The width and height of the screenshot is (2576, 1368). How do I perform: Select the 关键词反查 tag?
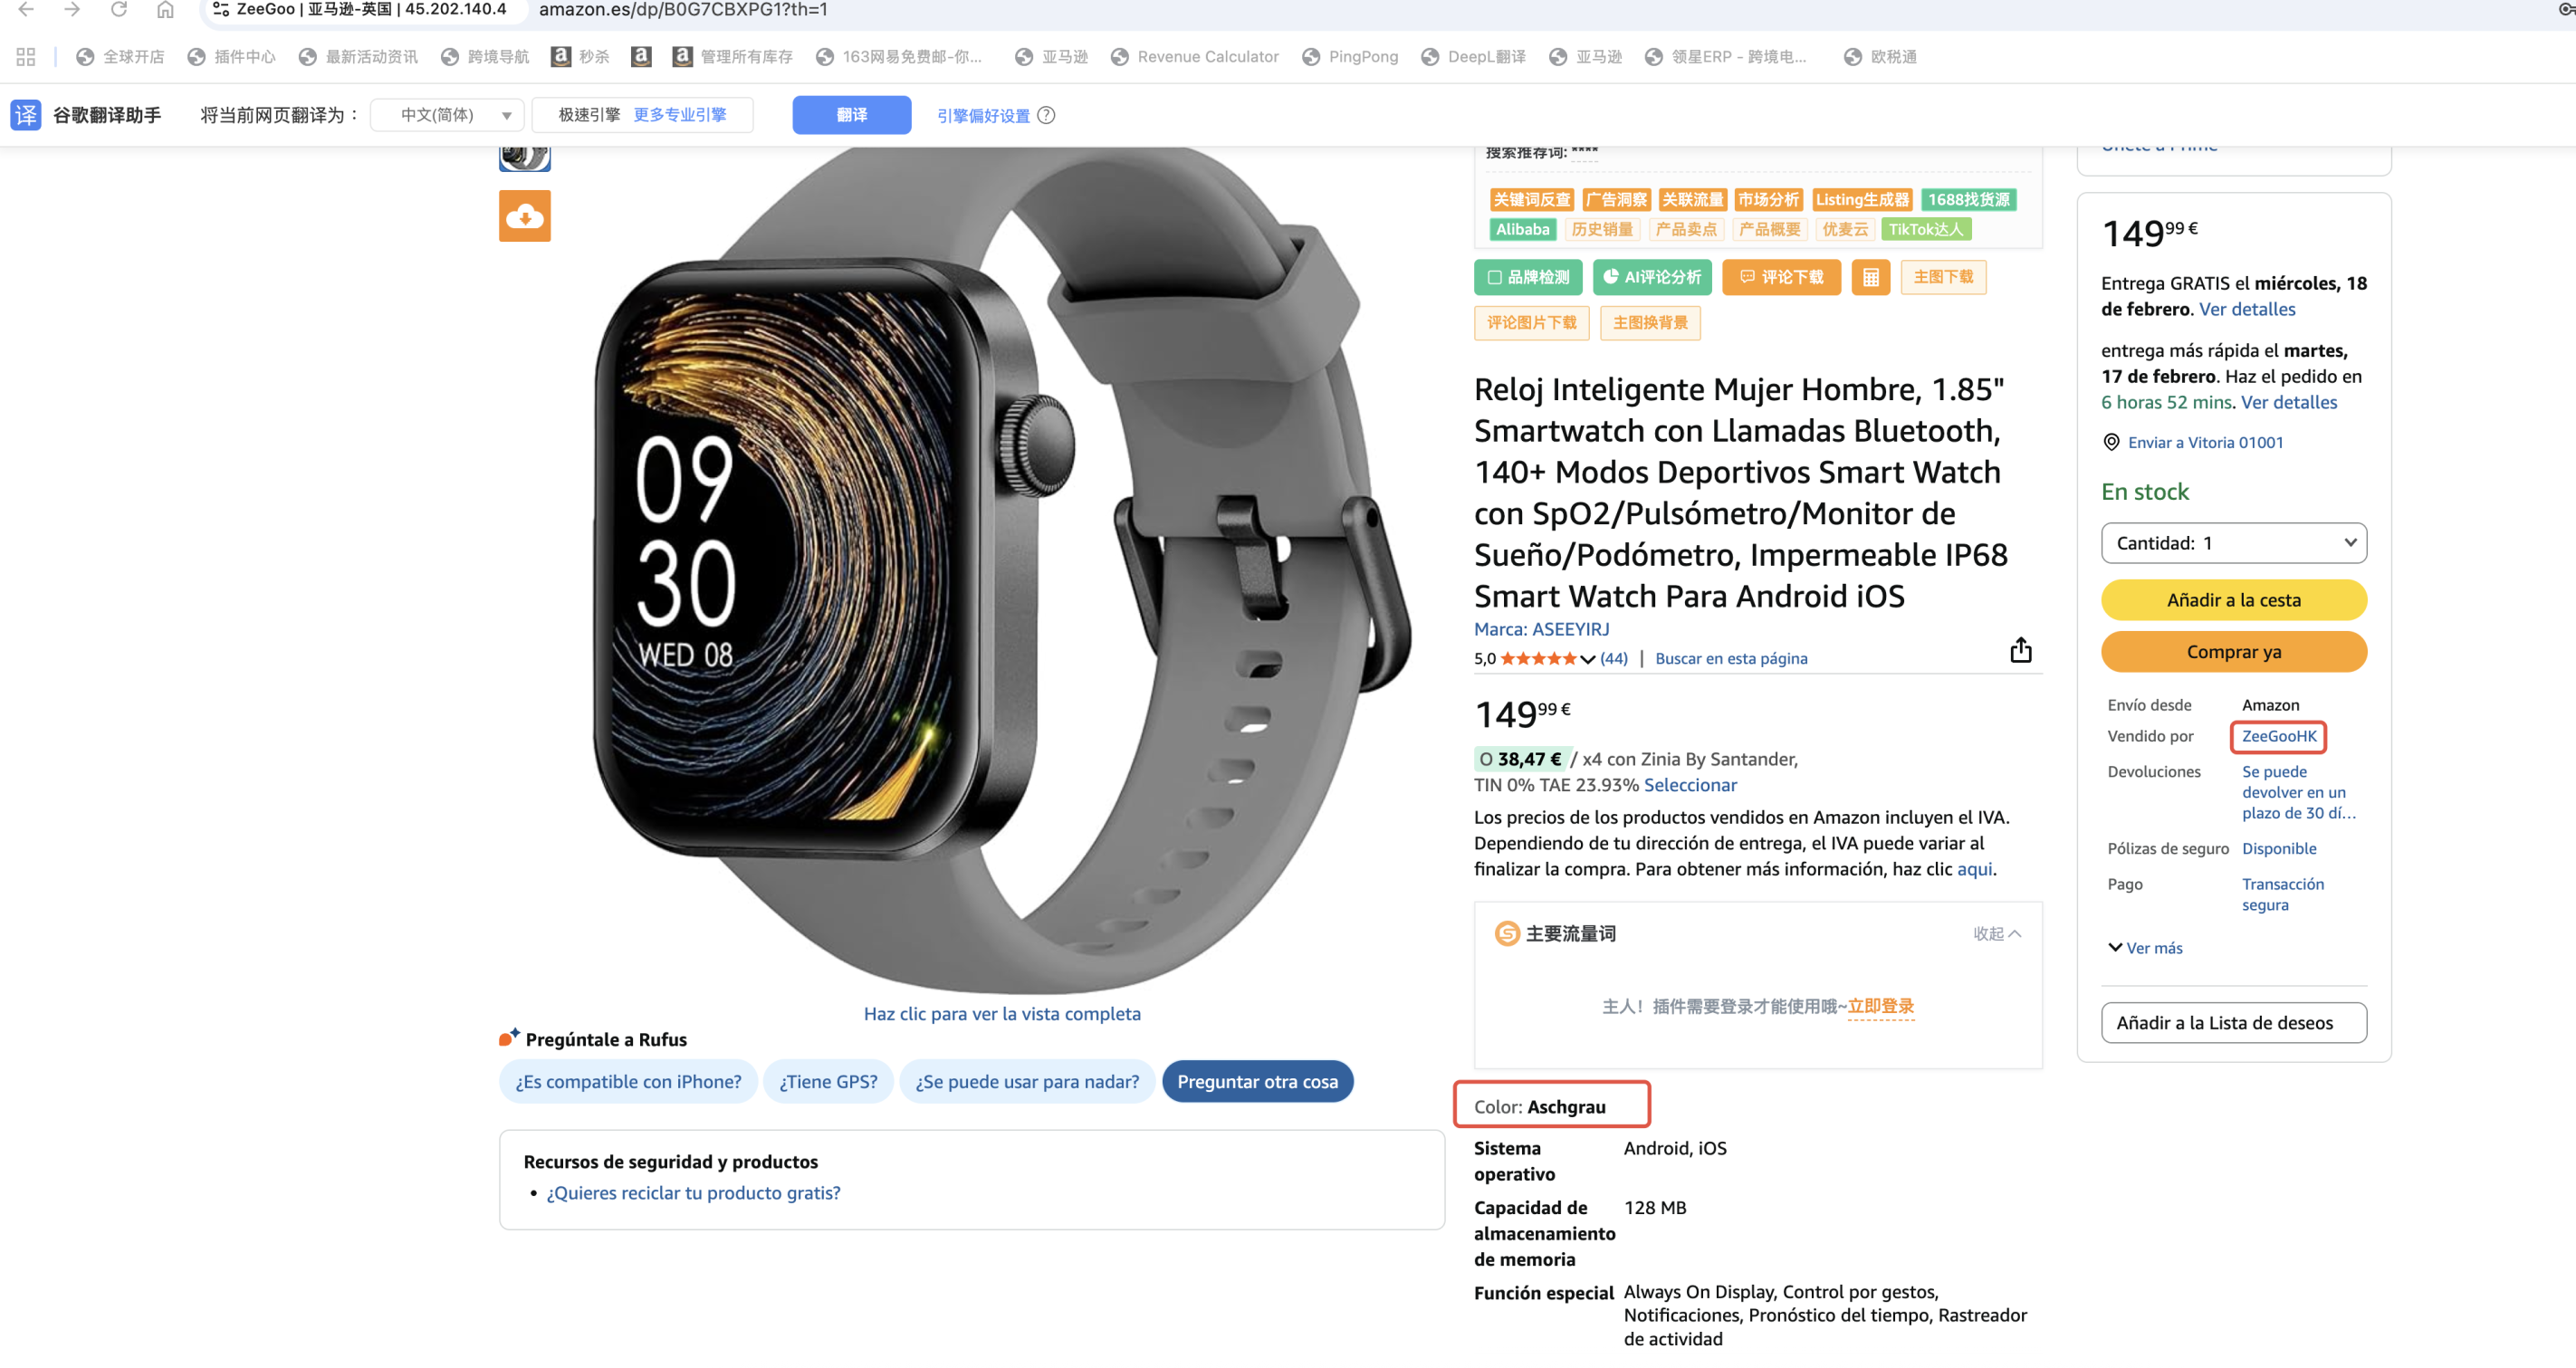click(1531, 199)
